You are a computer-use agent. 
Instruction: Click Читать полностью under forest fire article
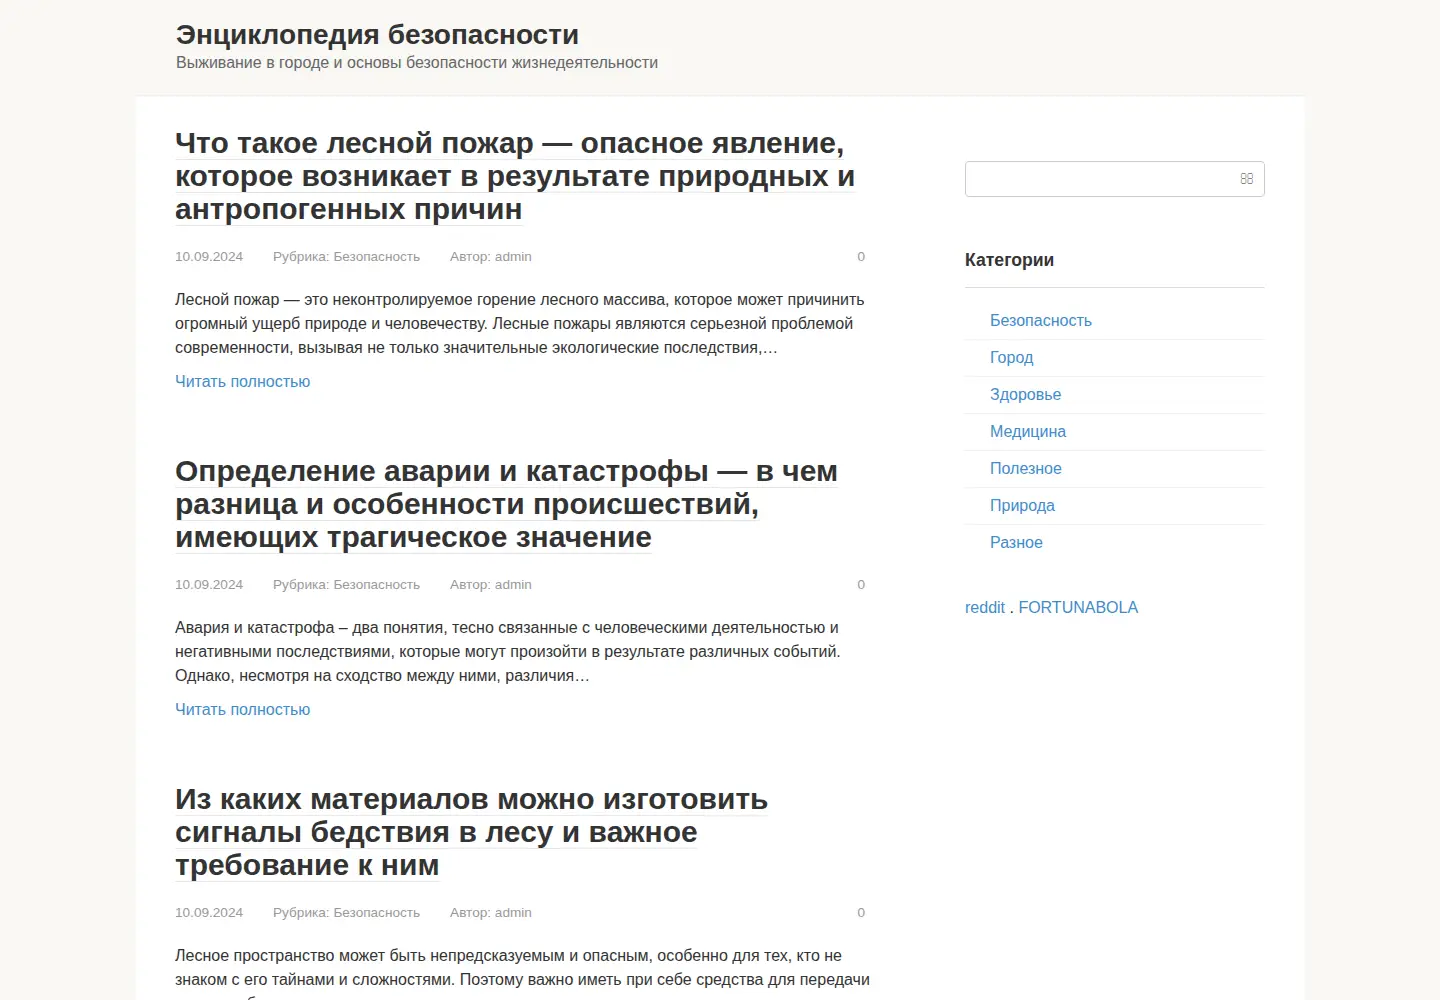(243, 381)
